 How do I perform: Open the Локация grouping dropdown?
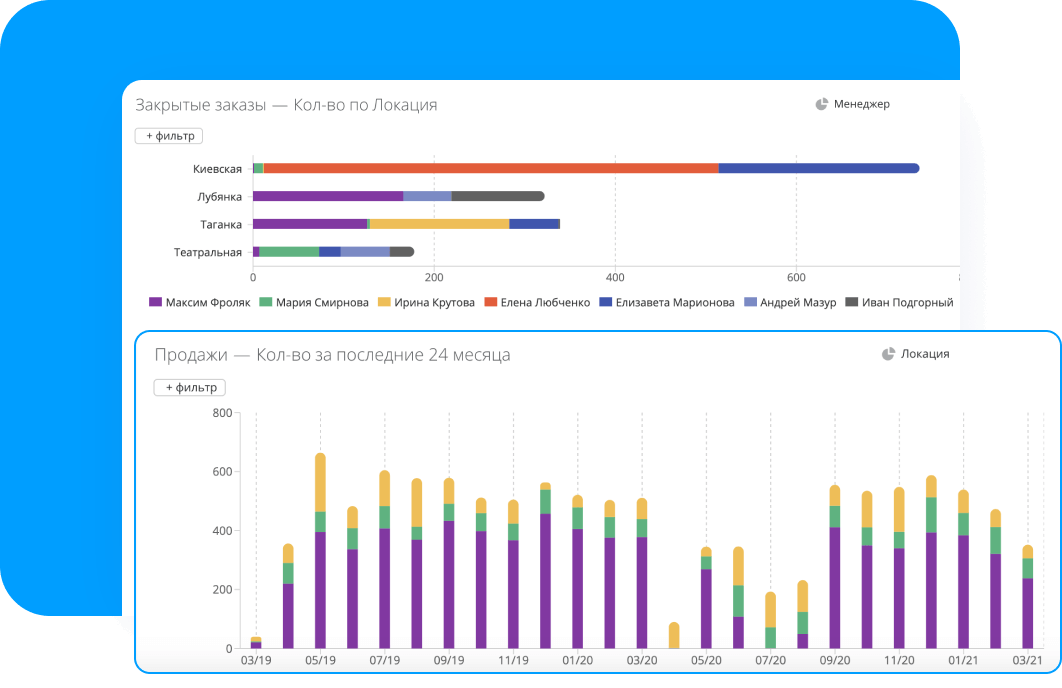[925, 354]
